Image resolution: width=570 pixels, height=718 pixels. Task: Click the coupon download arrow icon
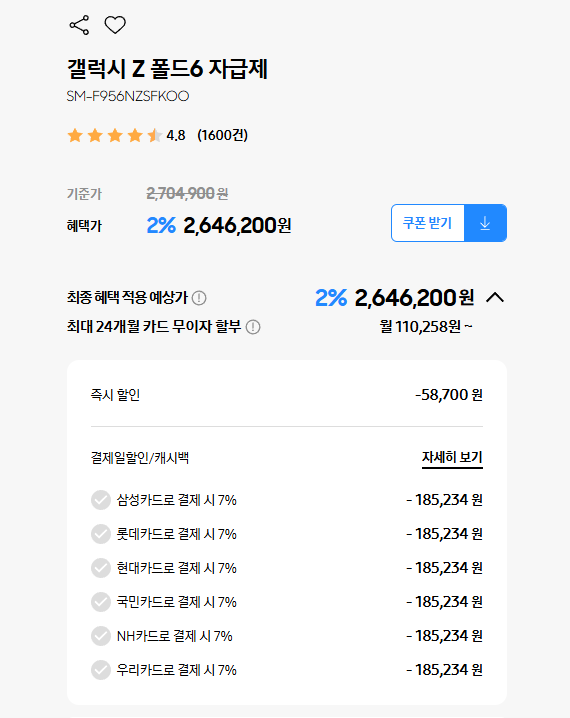485,223
